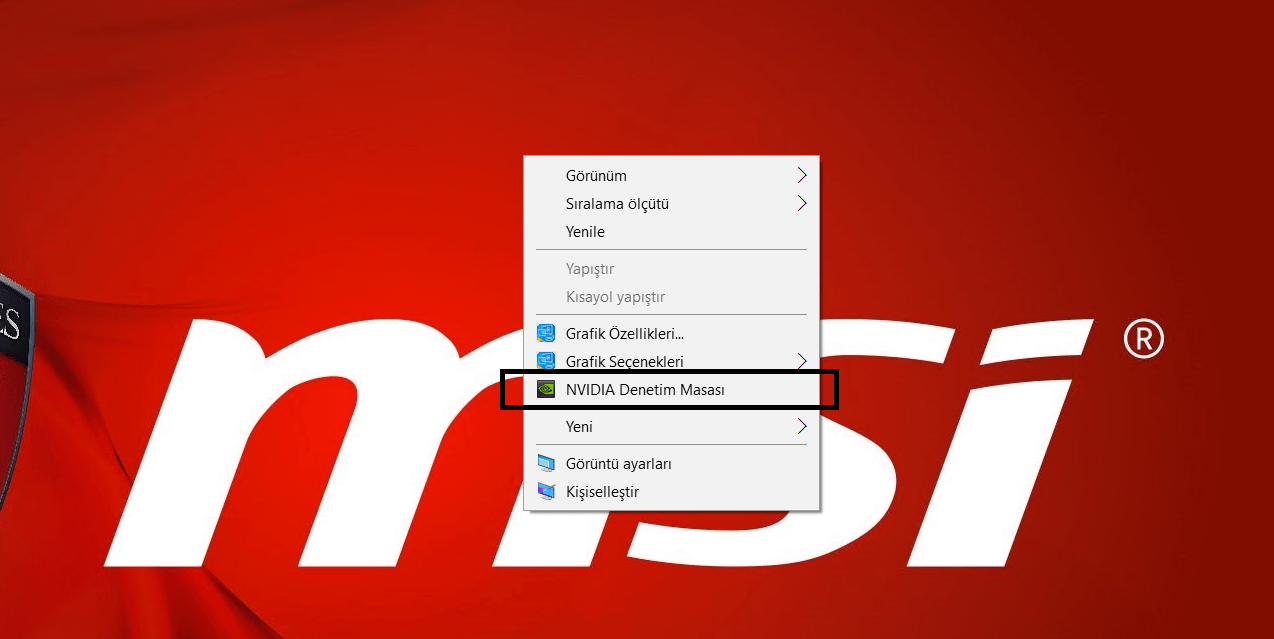
Task: Expand the Sıralama ölçütü submenu arrow
Action: click(x=802, y=203)
